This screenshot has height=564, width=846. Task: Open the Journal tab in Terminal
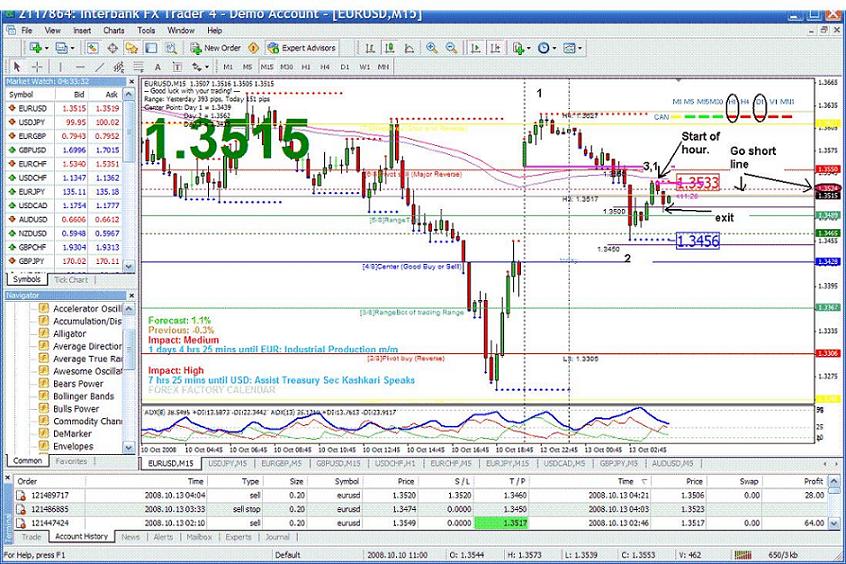click(x=277, y=537)
